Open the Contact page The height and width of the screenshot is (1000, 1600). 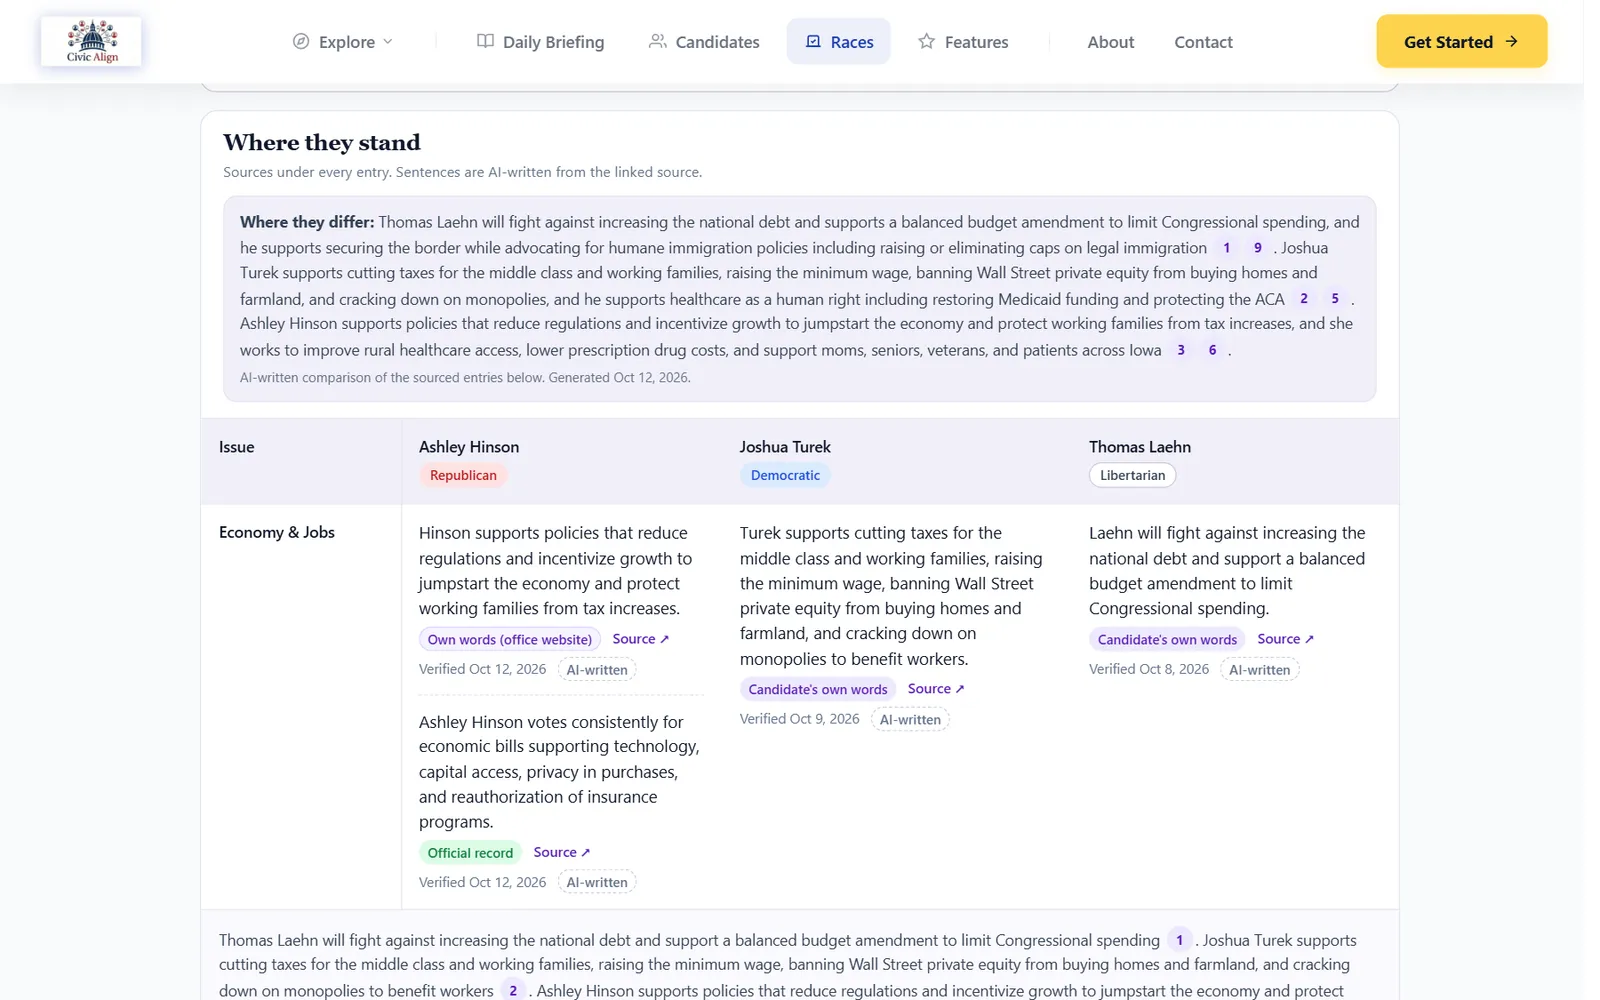click(x=1203, y=42)
